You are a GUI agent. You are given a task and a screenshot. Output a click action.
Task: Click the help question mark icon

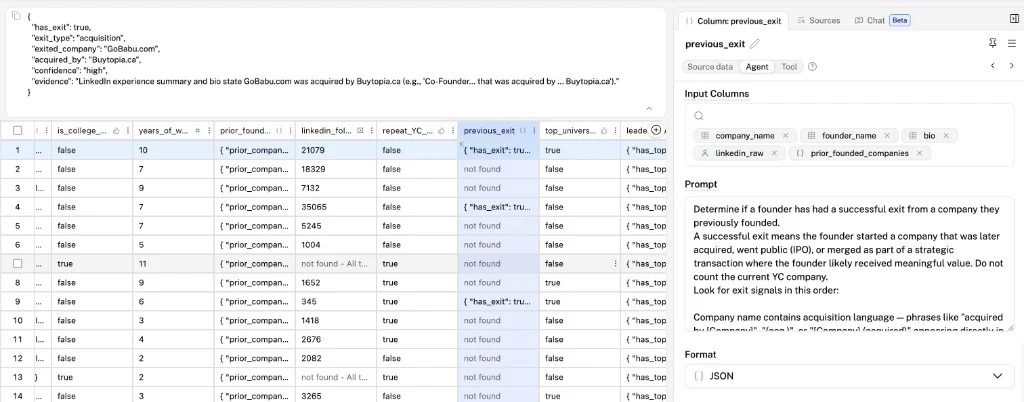pos(812,67)
